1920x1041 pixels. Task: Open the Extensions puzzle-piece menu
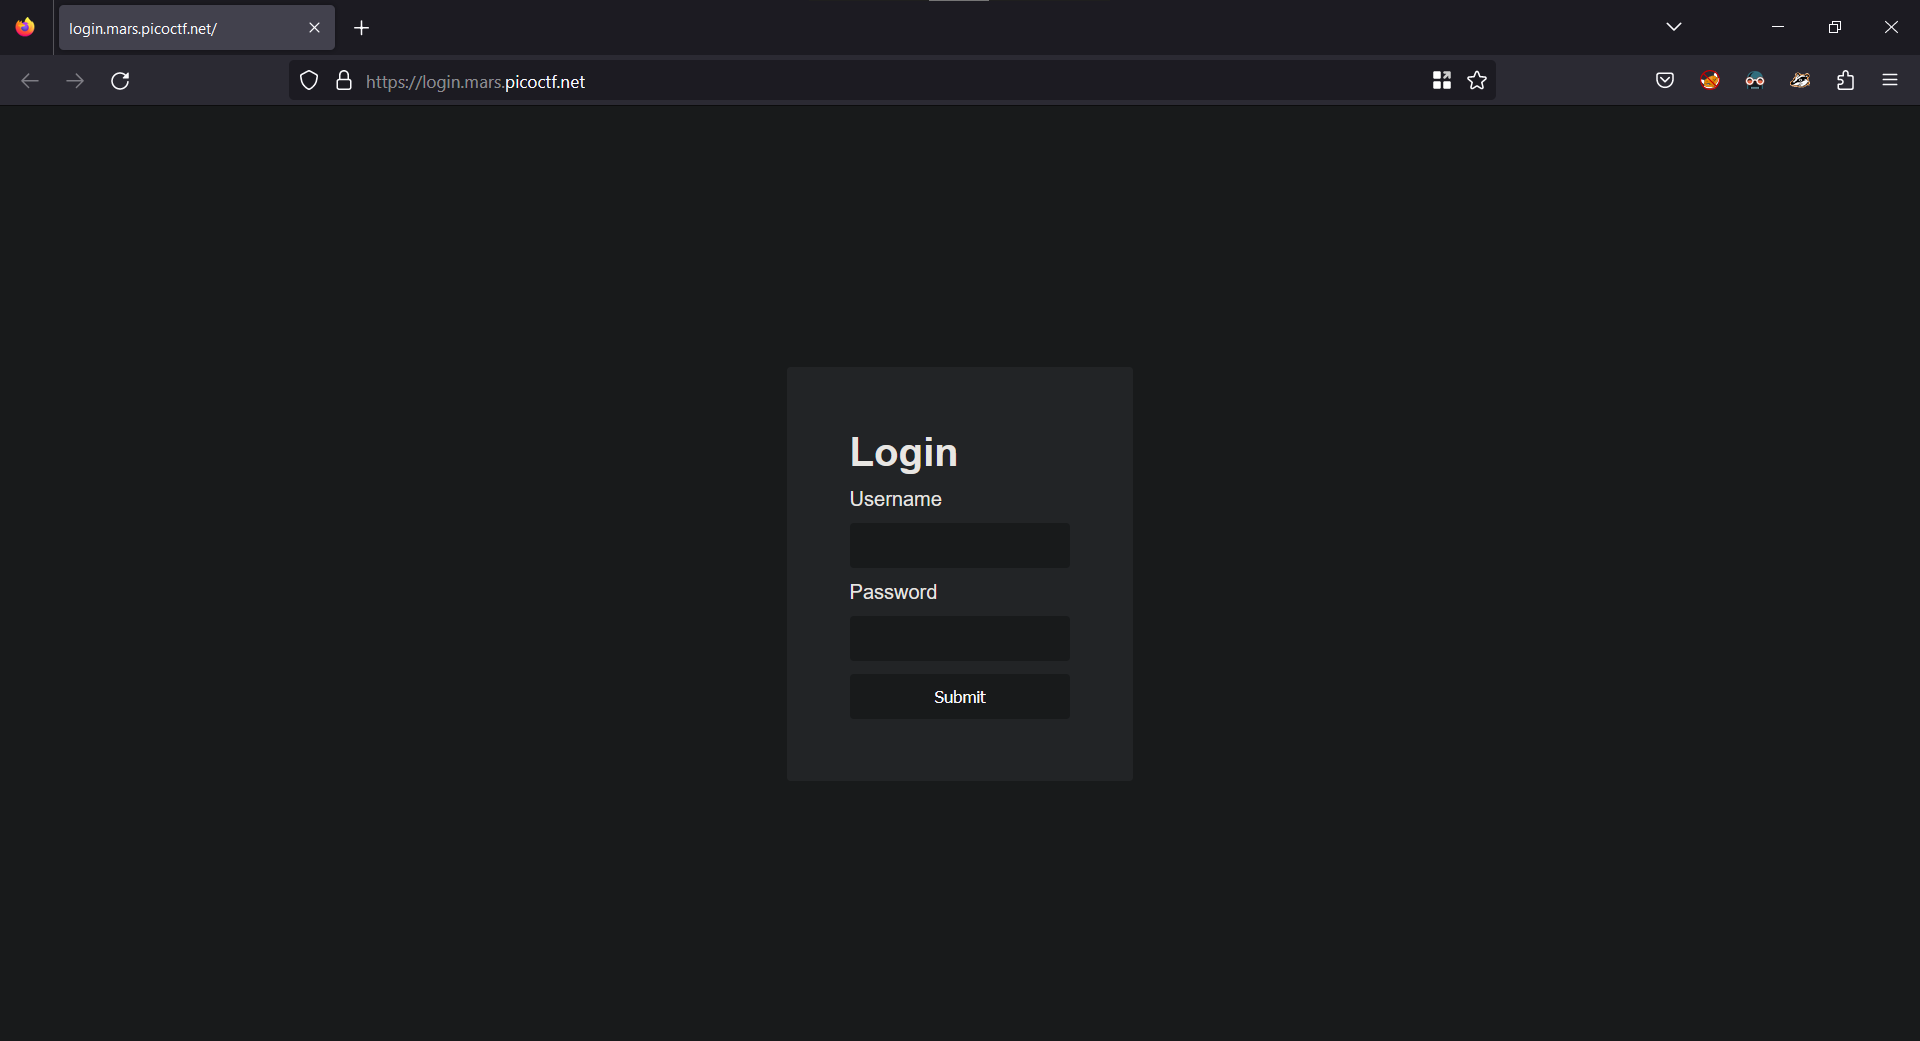(x=1845, y=81)
